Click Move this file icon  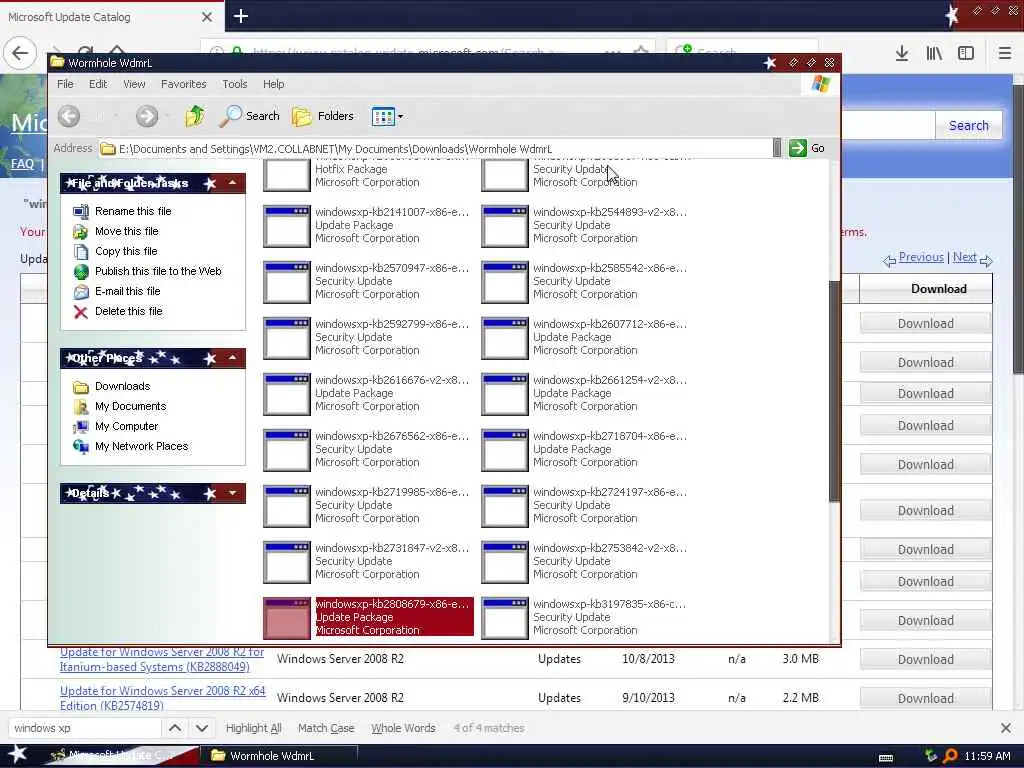[x=81, y=231]
